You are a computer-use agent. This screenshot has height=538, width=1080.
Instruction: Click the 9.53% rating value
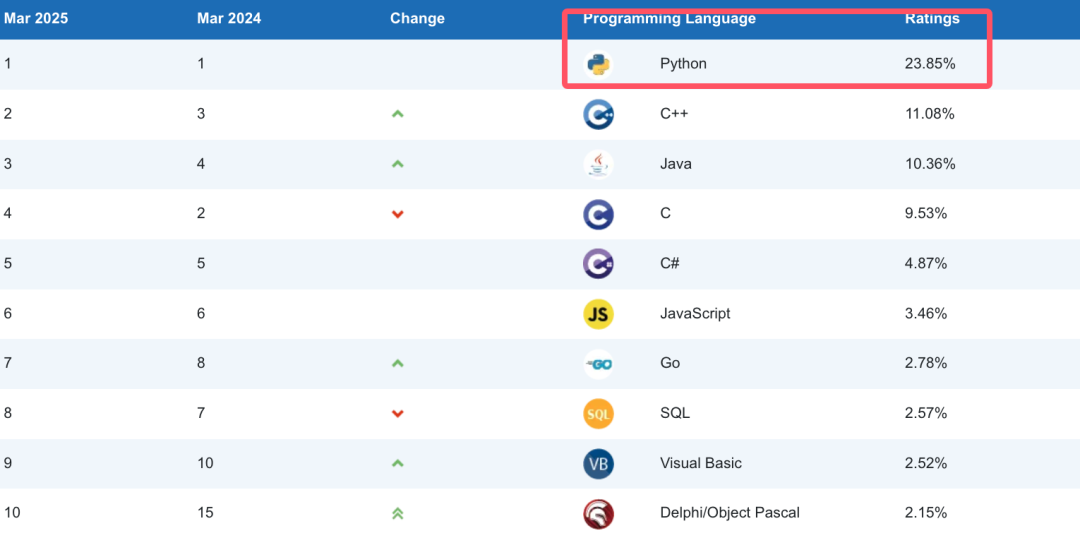(x=926, y=214)
